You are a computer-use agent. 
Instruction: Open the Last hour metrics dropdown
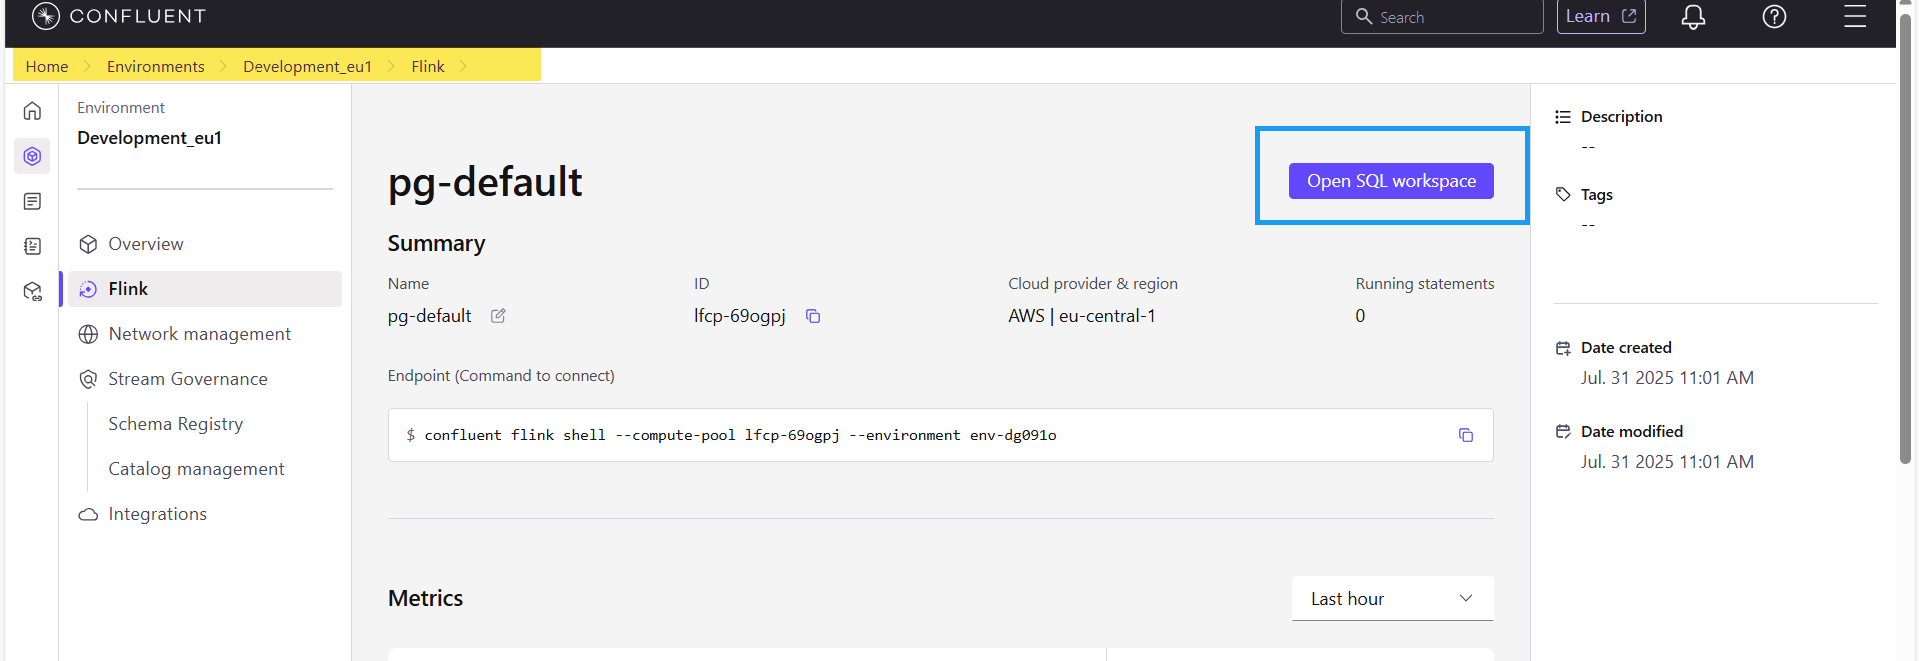coord(1392,598)
